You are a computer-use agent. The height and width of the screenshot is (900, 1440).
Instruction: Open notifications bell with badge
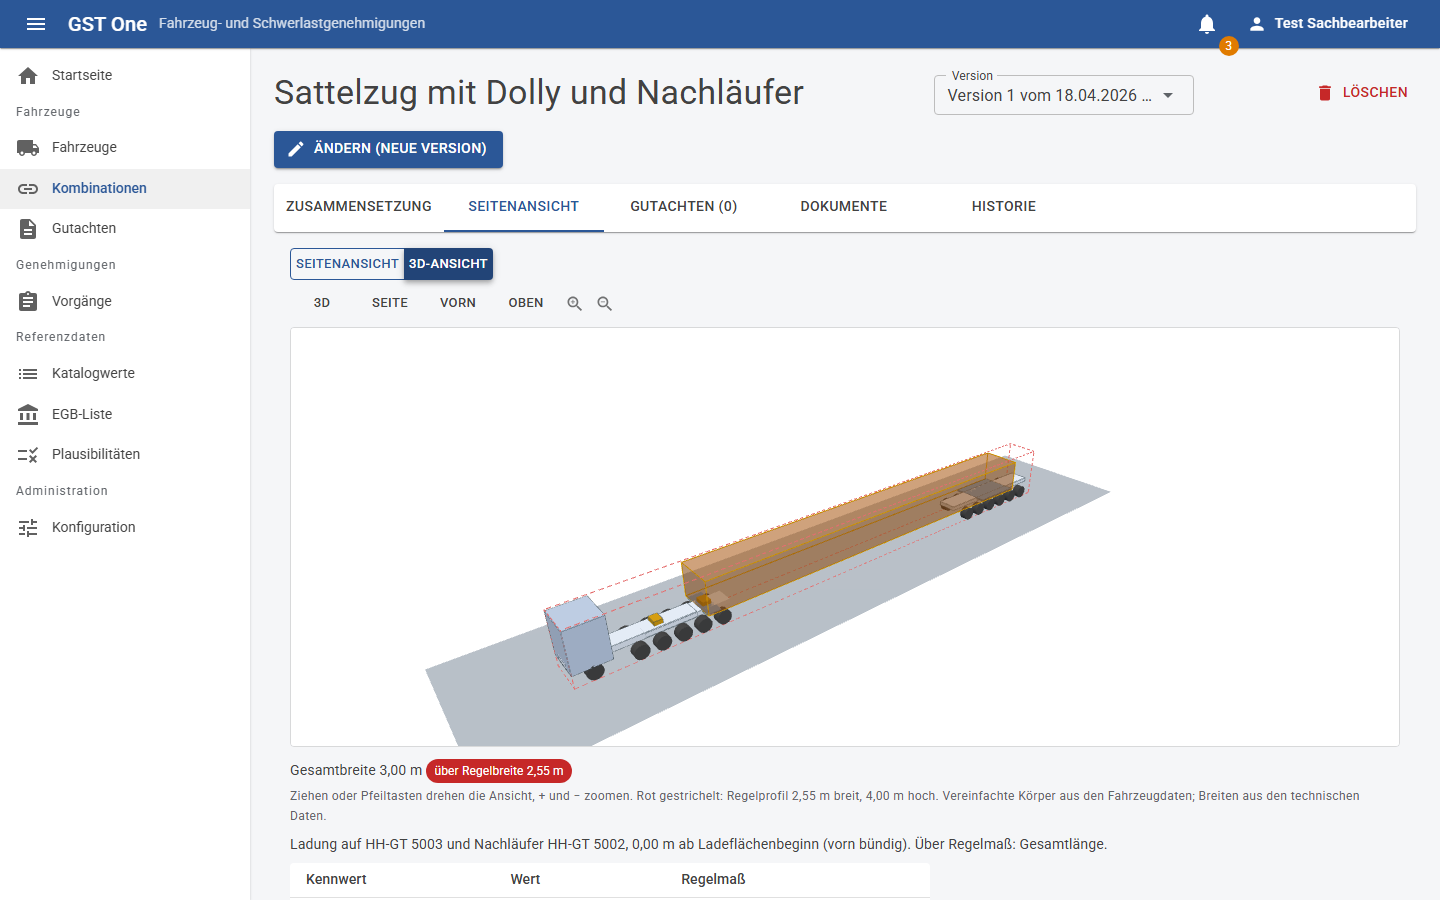click(x=1207, y=24)
